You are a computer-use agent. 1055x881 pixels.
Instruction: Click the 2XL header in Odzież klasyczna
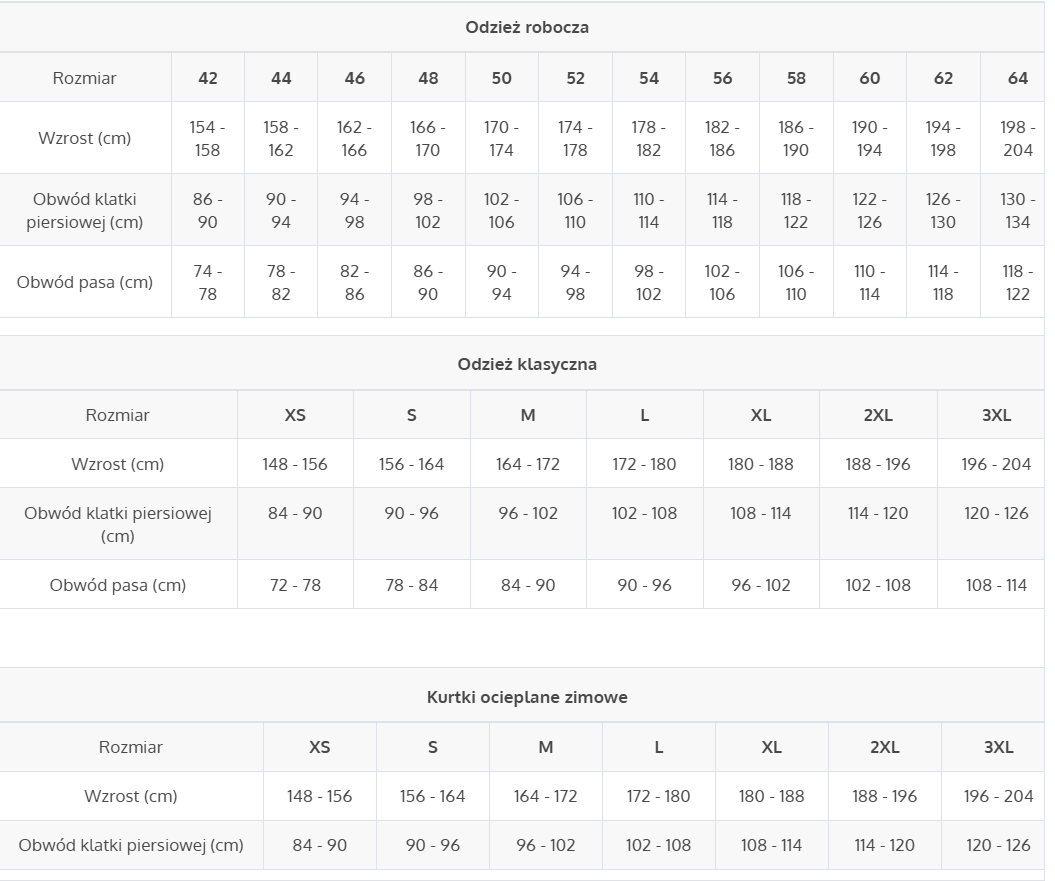click(878, 415)
